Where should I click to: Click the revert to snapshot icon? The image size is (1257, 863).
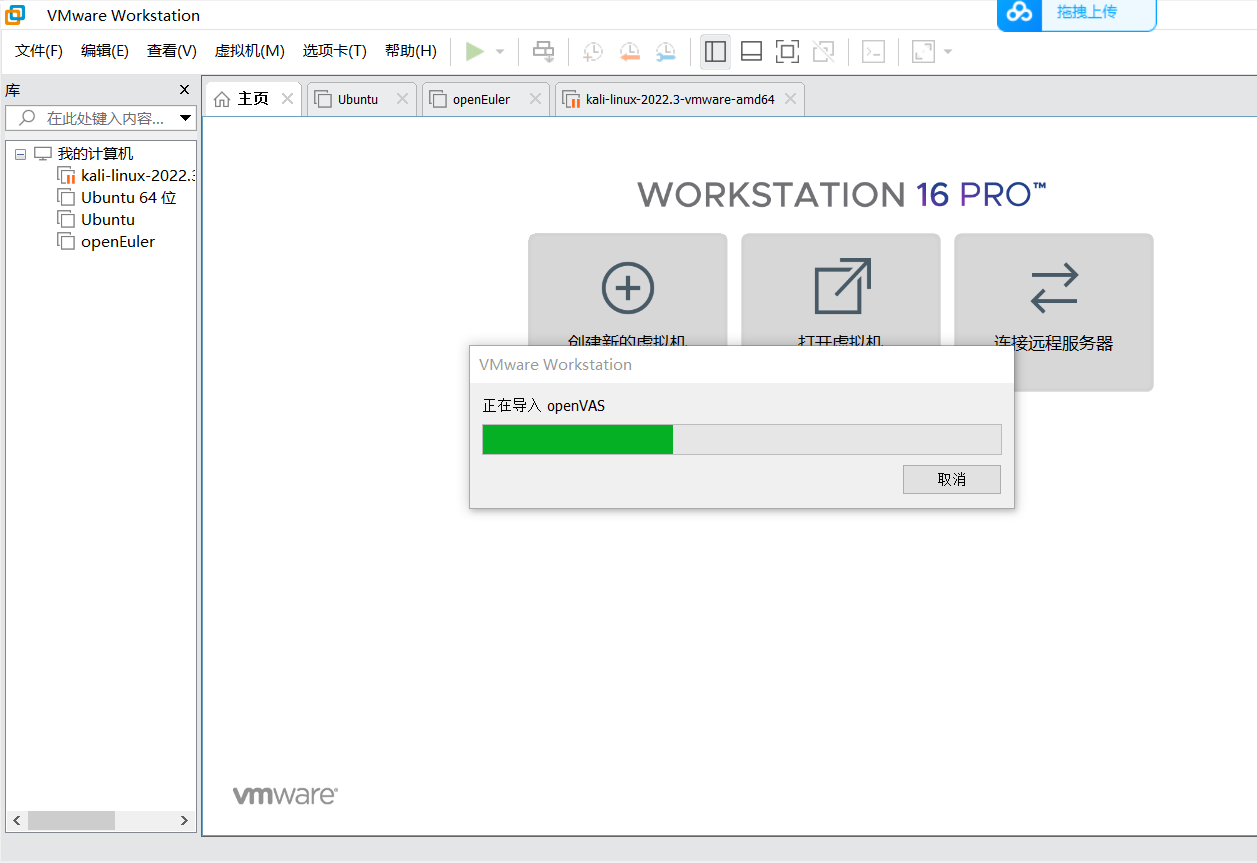629,52
